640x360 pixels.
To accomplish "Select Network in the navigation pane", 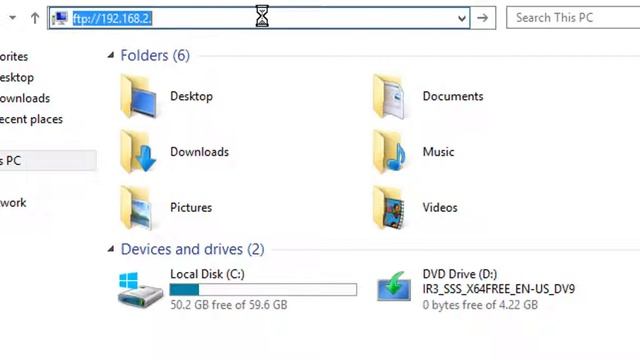I will click(13, 203).
